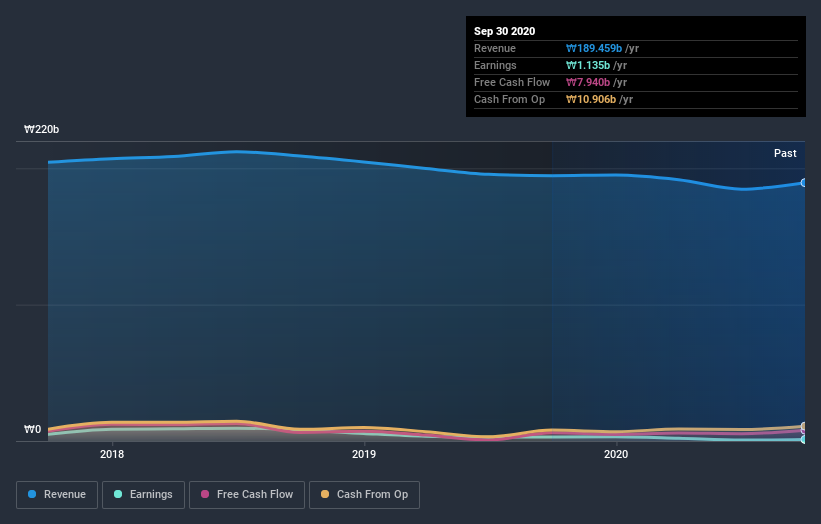The width and height of the screenshot is (821, 524).
Task: Toggle the Cash From Op legend button
Action: click(x=364, y=495)
